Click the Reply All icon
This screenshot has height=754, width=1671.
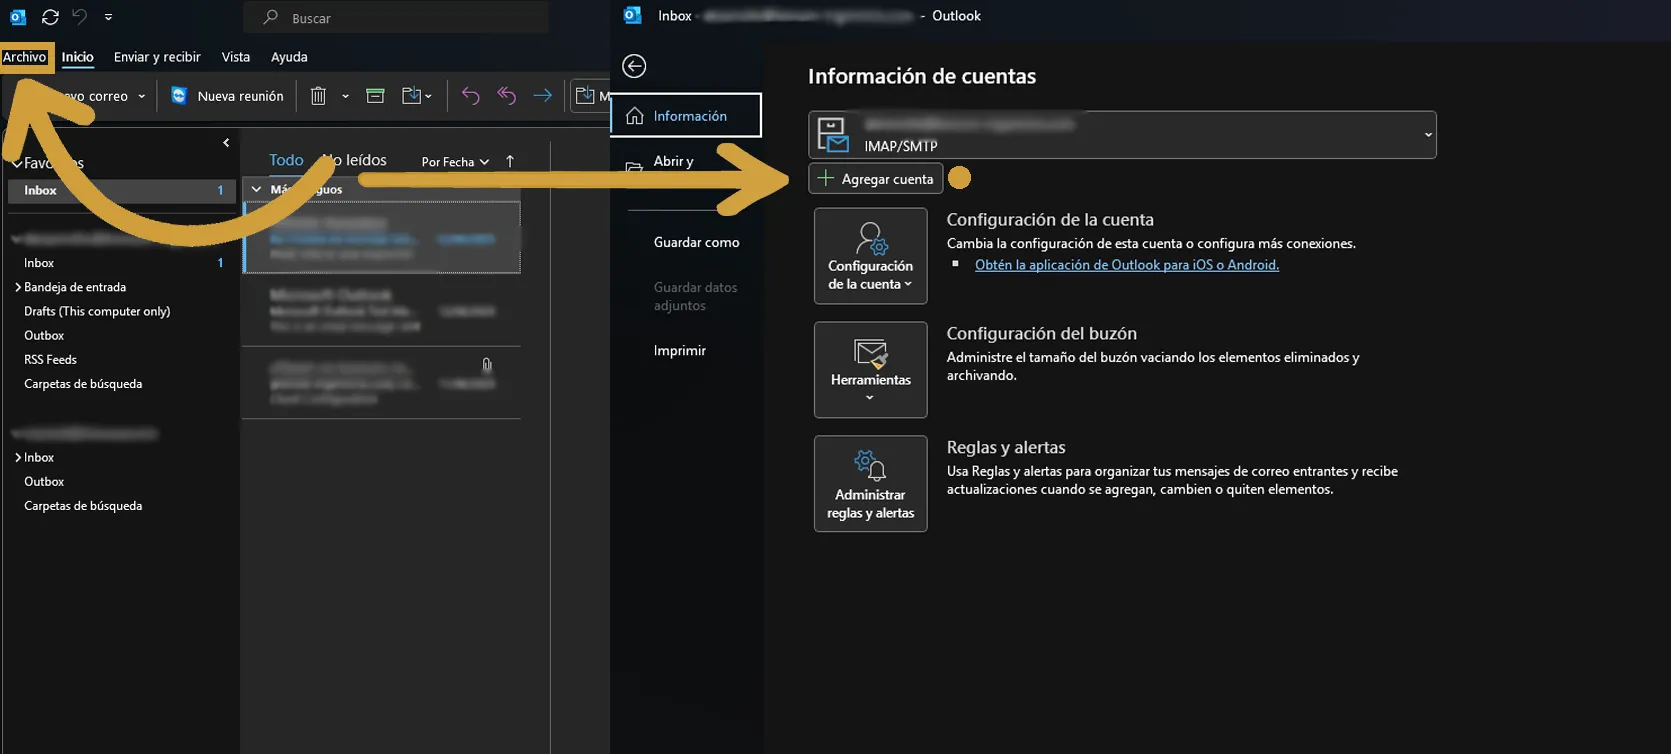(x=507, y=96)
